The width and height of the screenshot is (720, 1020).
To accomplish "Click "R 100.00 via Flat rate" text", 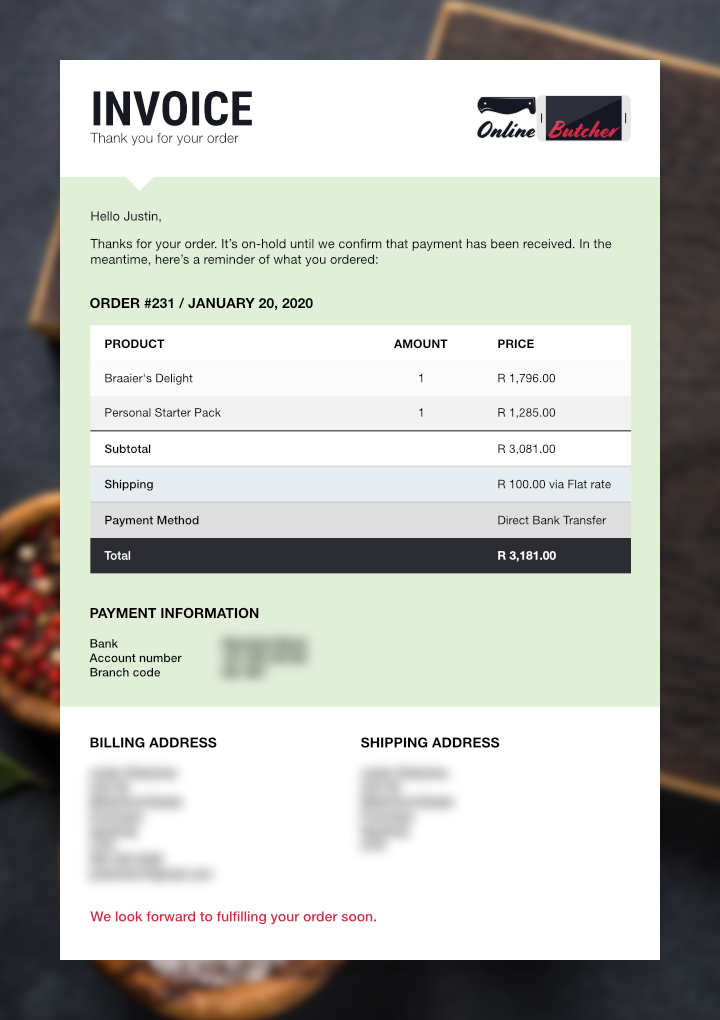I will pos(554,484).
